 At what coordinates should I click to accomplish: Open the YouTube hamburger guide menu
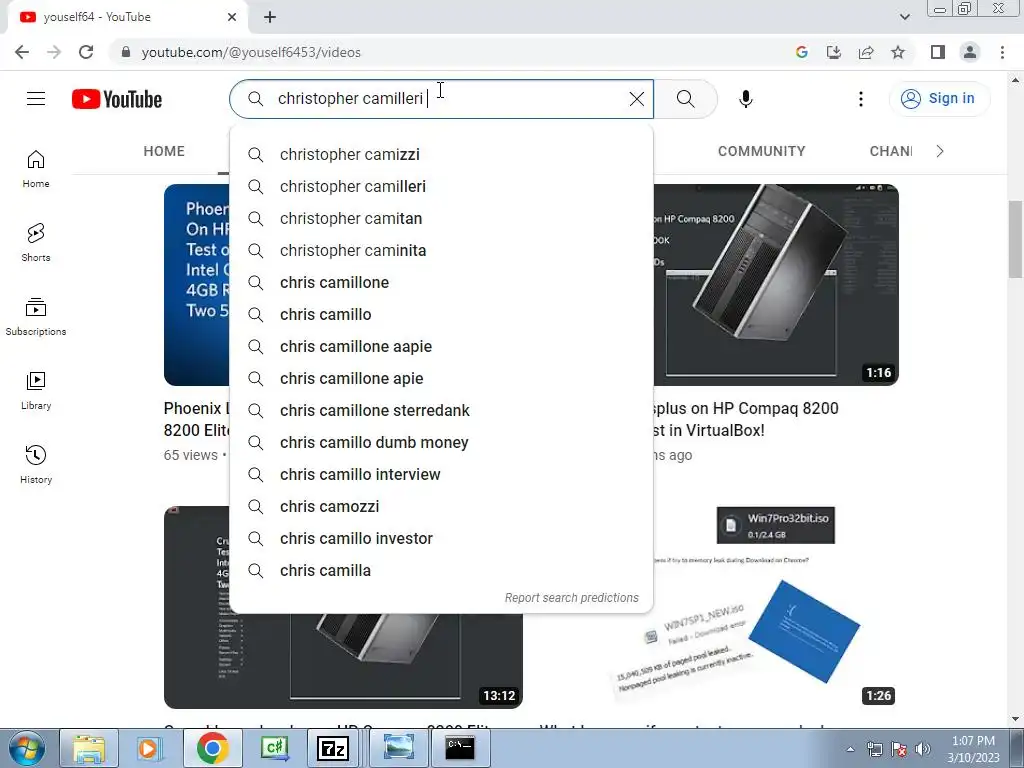pos(36,99)
